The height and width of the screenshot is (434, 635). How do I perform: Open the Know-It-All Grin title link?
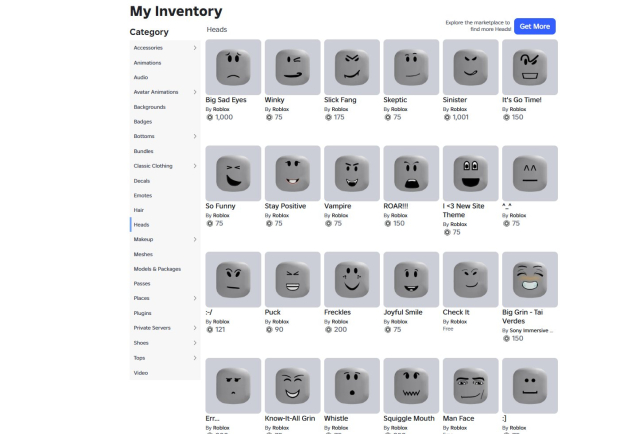pos(290,418)
